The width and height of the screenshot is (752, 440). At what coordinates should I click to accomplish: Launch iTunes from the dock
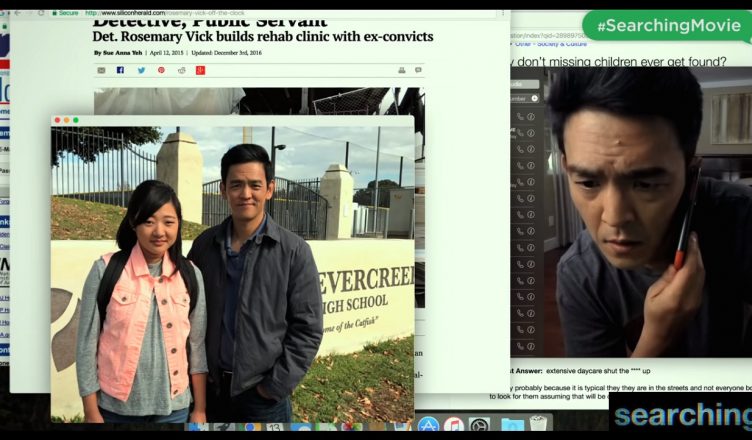454,426
